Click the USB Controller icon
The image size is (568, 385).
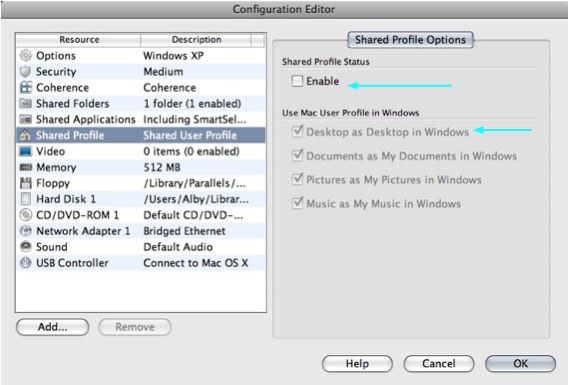tap(26, 263)
